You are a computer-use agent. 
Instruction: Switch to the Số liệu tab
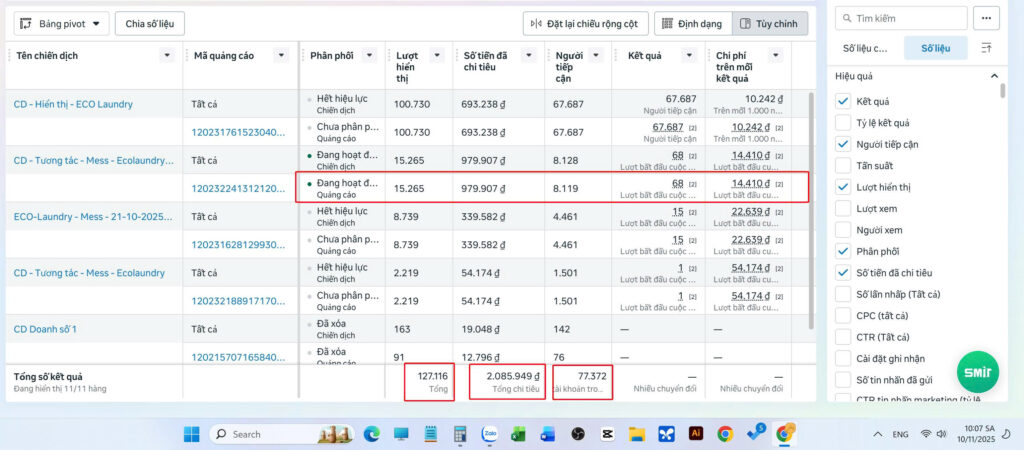coord(936,47)
